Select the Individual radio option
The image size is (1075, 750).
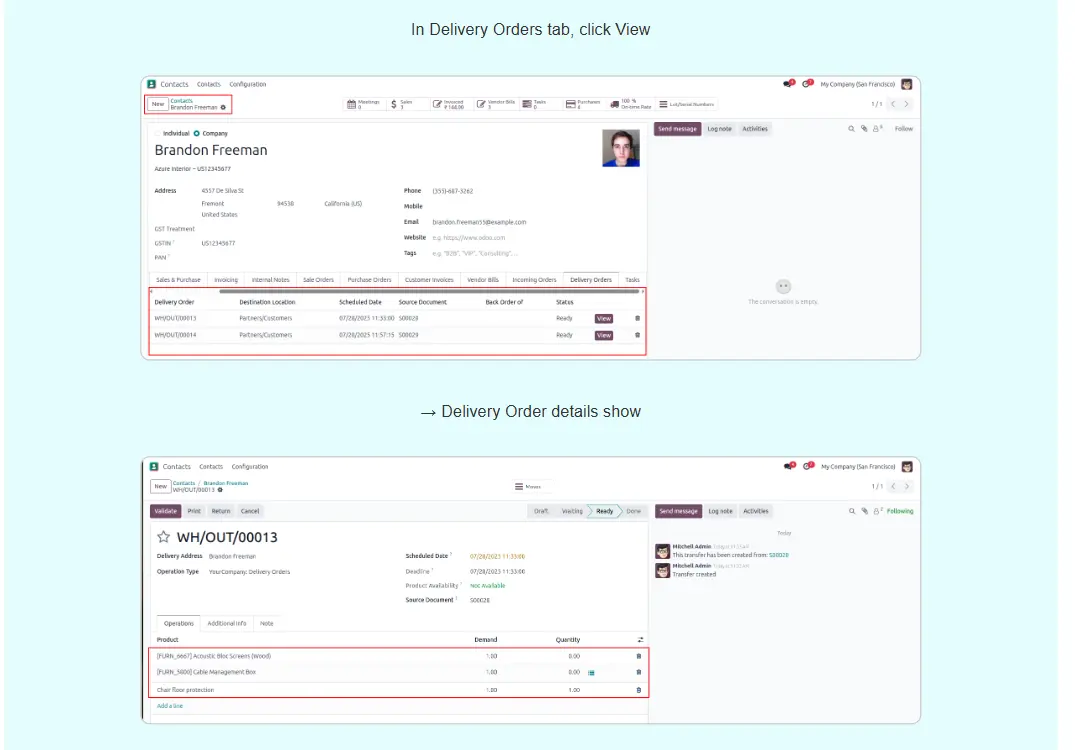coord(157,133)
